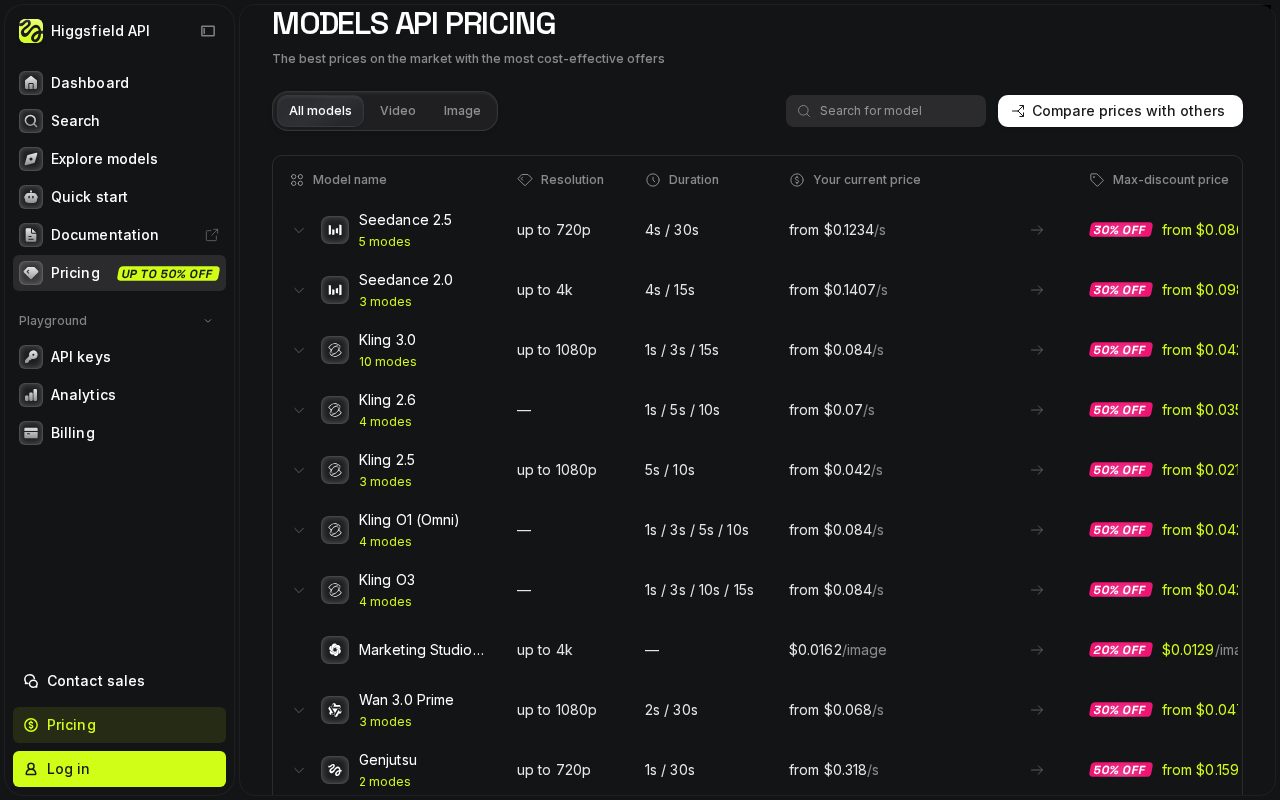Image resolution: width=1280 pixels, height=800 pixels.
Task: Expand the Kling O1 (Omni) row
Action: tap(299, 530)
